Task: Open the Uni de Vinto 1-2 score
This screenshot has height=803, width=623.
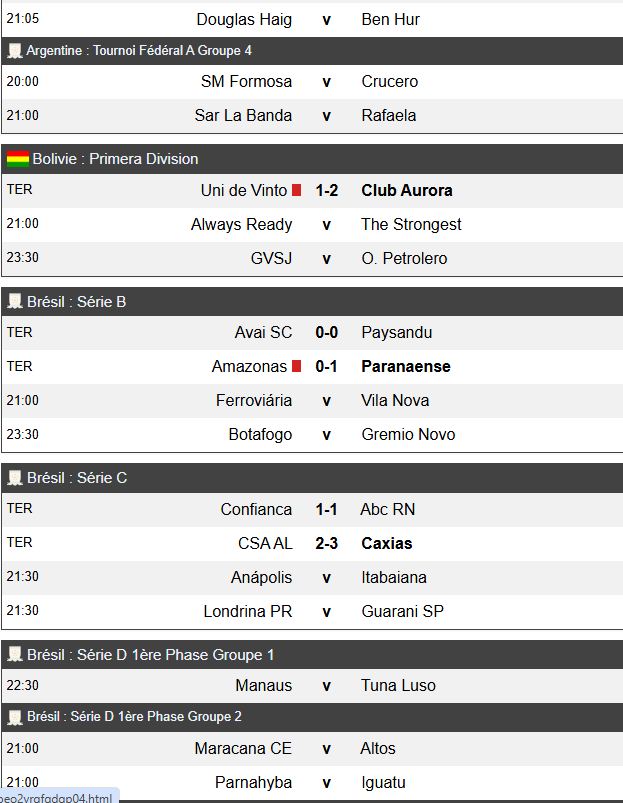Action: click(x=326, y=190)
